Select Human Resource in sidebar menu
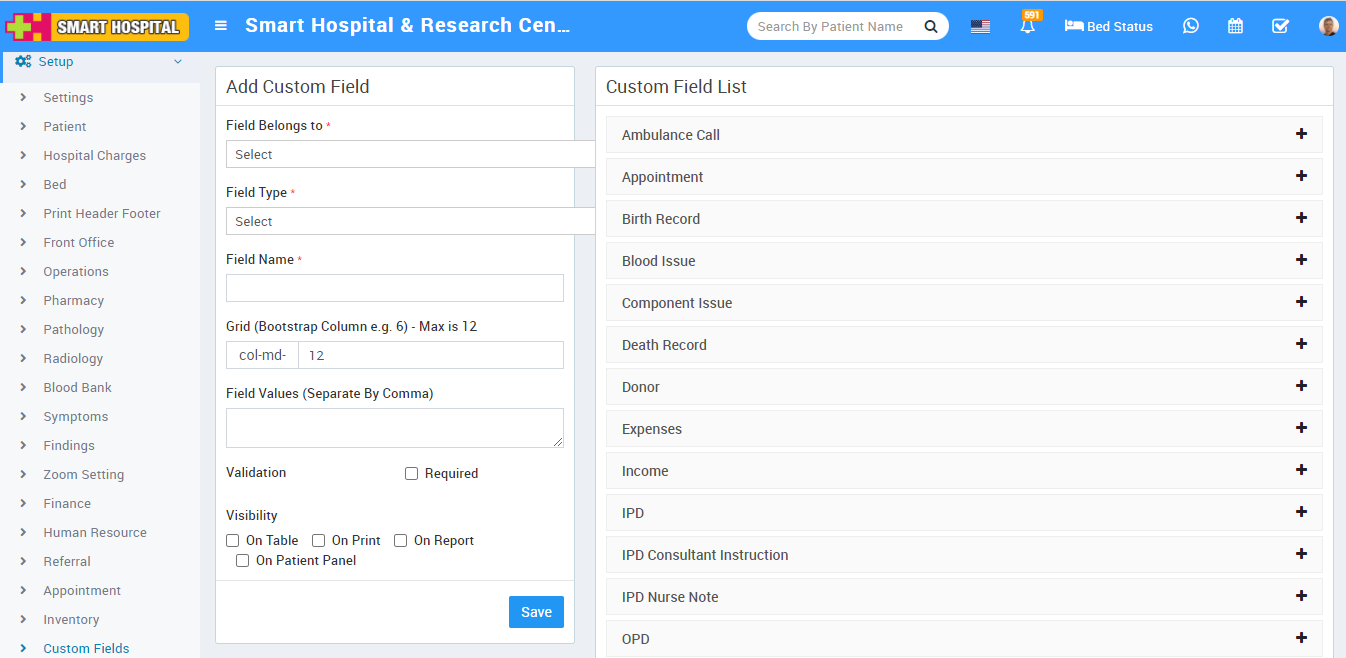Viewport: 1346px width, 658px height. (x=95, y=532)
